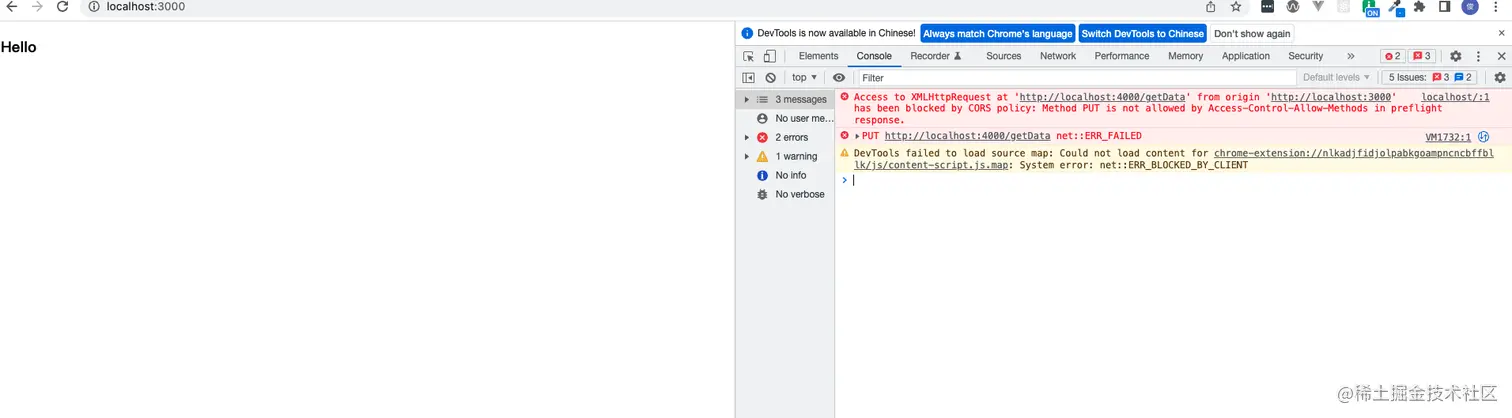Click the Hello text on the page
1512x418 pixels.
(x=19, y=47)
